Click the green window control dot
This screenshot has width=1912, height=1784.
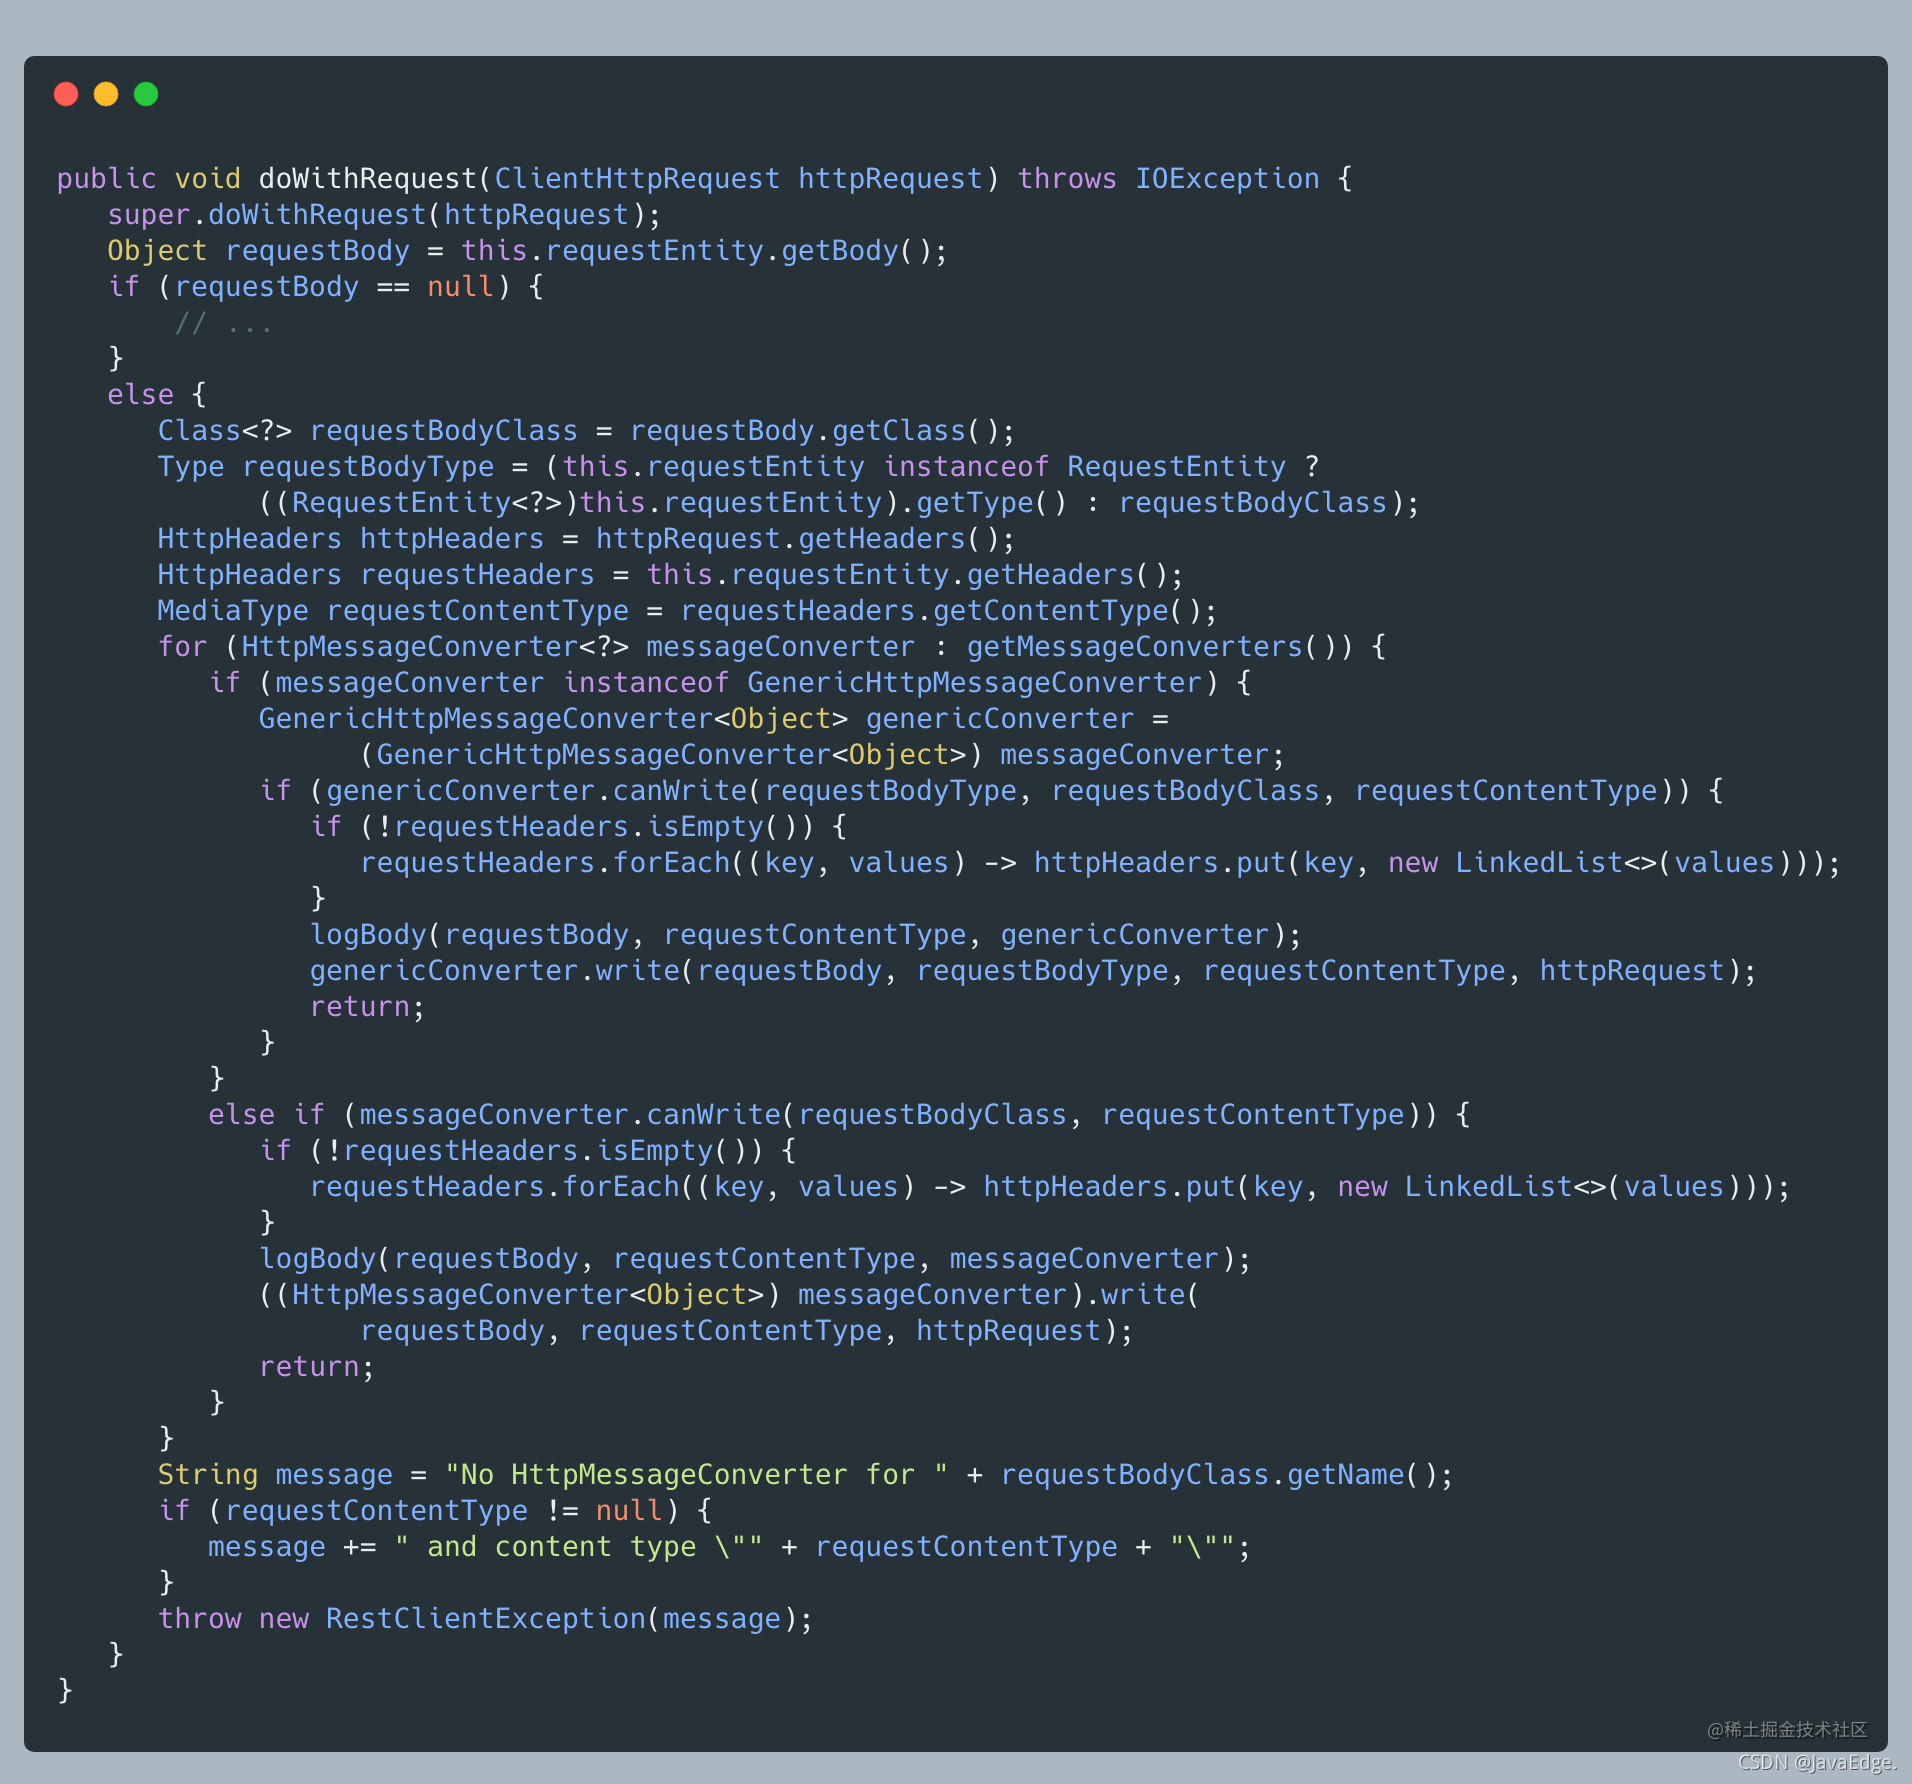146,94
